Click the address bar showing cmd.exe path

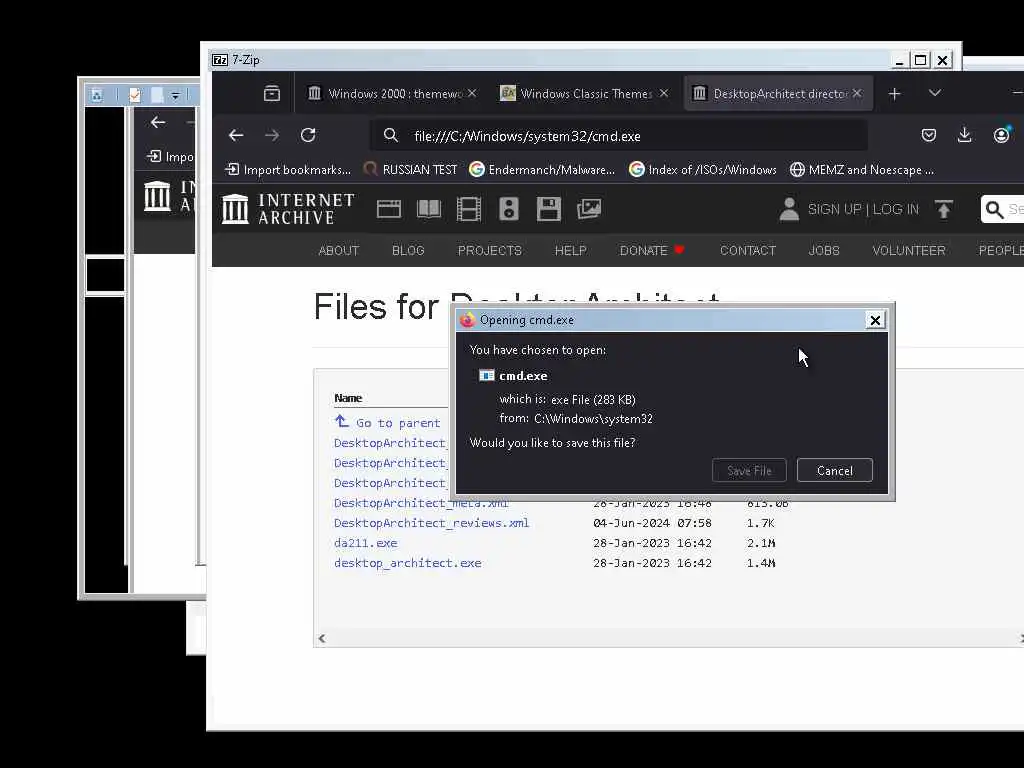(x=618, y=136)
